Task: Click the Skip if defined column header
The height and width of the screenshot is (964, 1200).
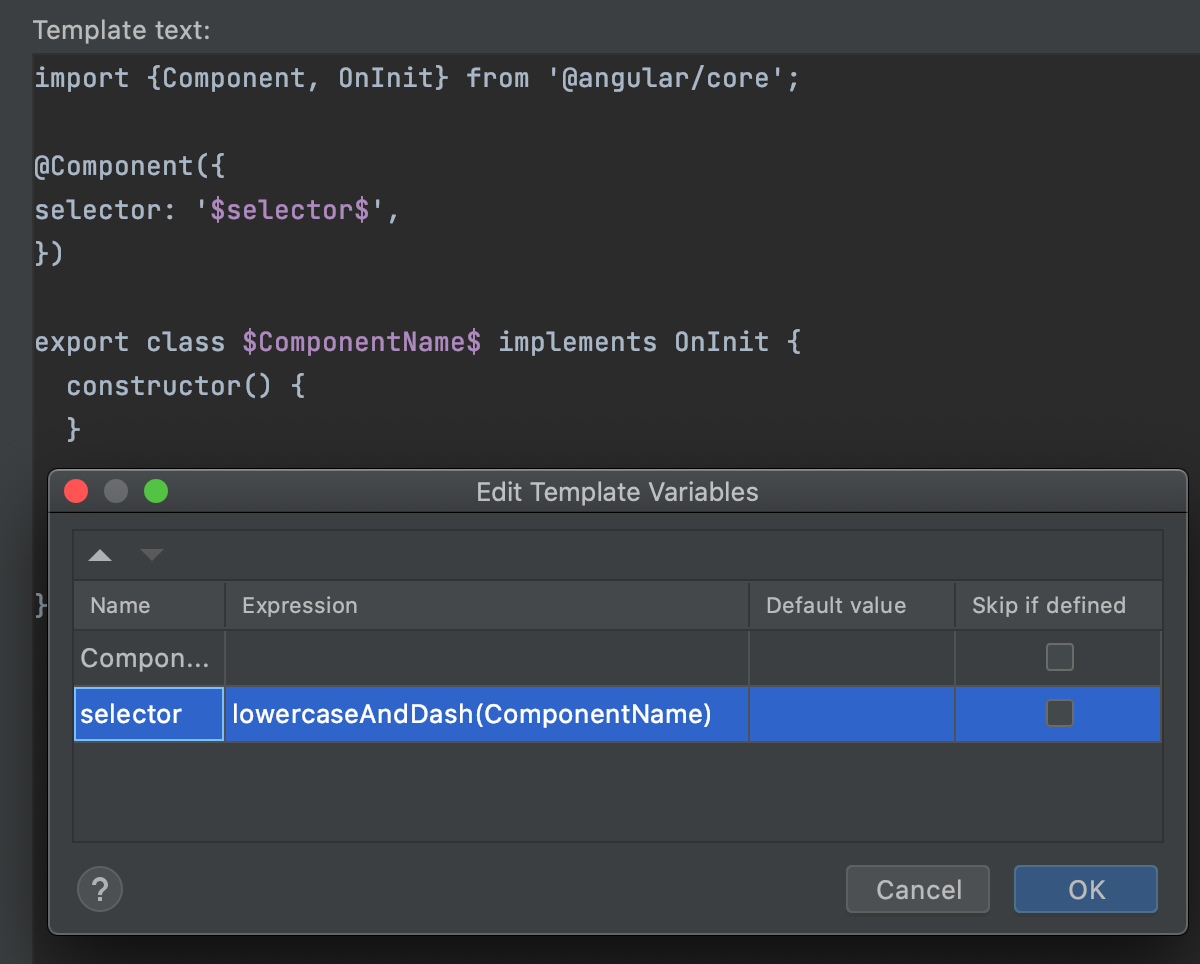Action: click(1047, 605)
